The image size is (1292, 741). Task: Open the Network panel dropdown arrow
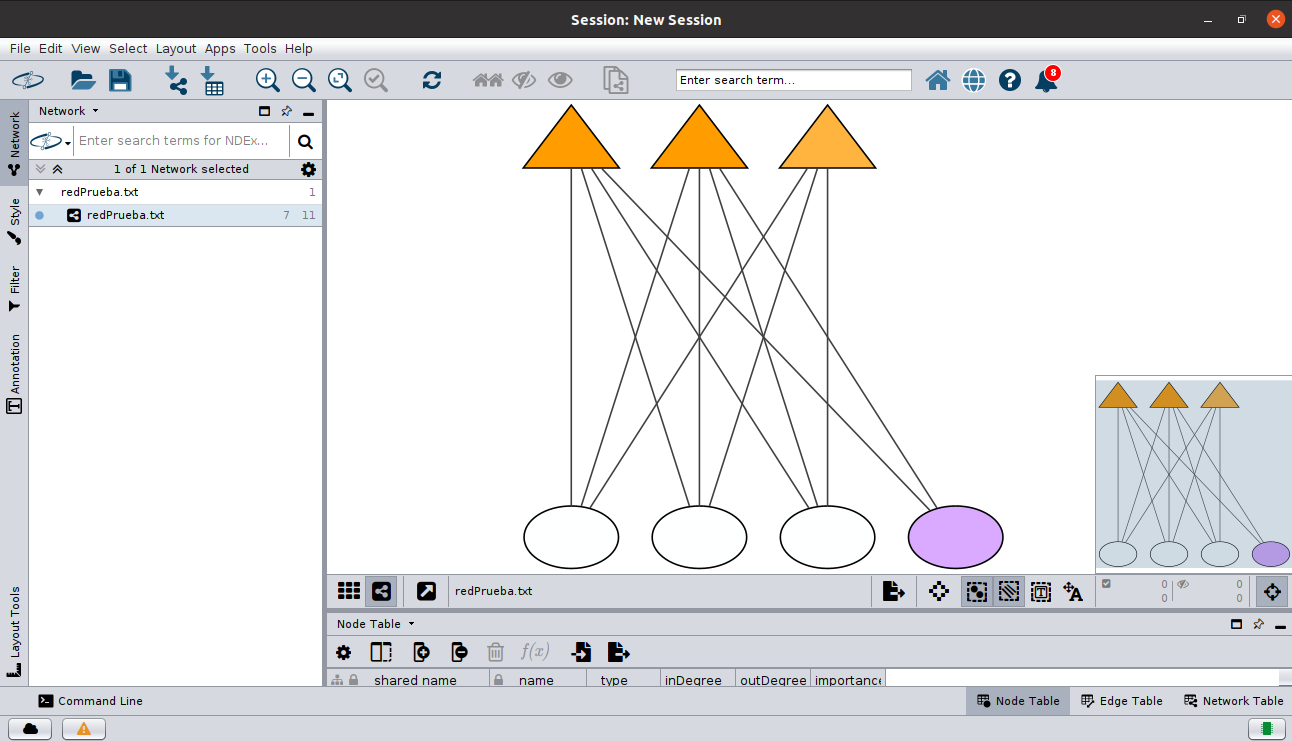pos(96,111)
